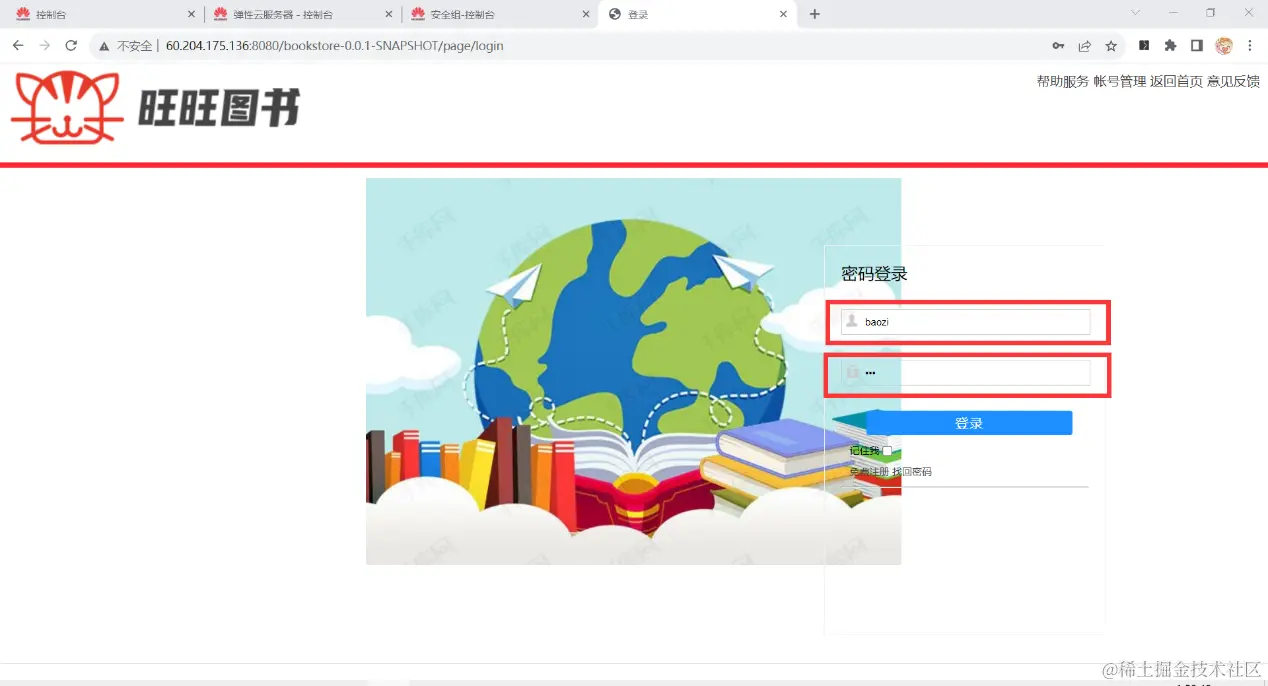Tick the 记住我 checkbox

[887, 451]
